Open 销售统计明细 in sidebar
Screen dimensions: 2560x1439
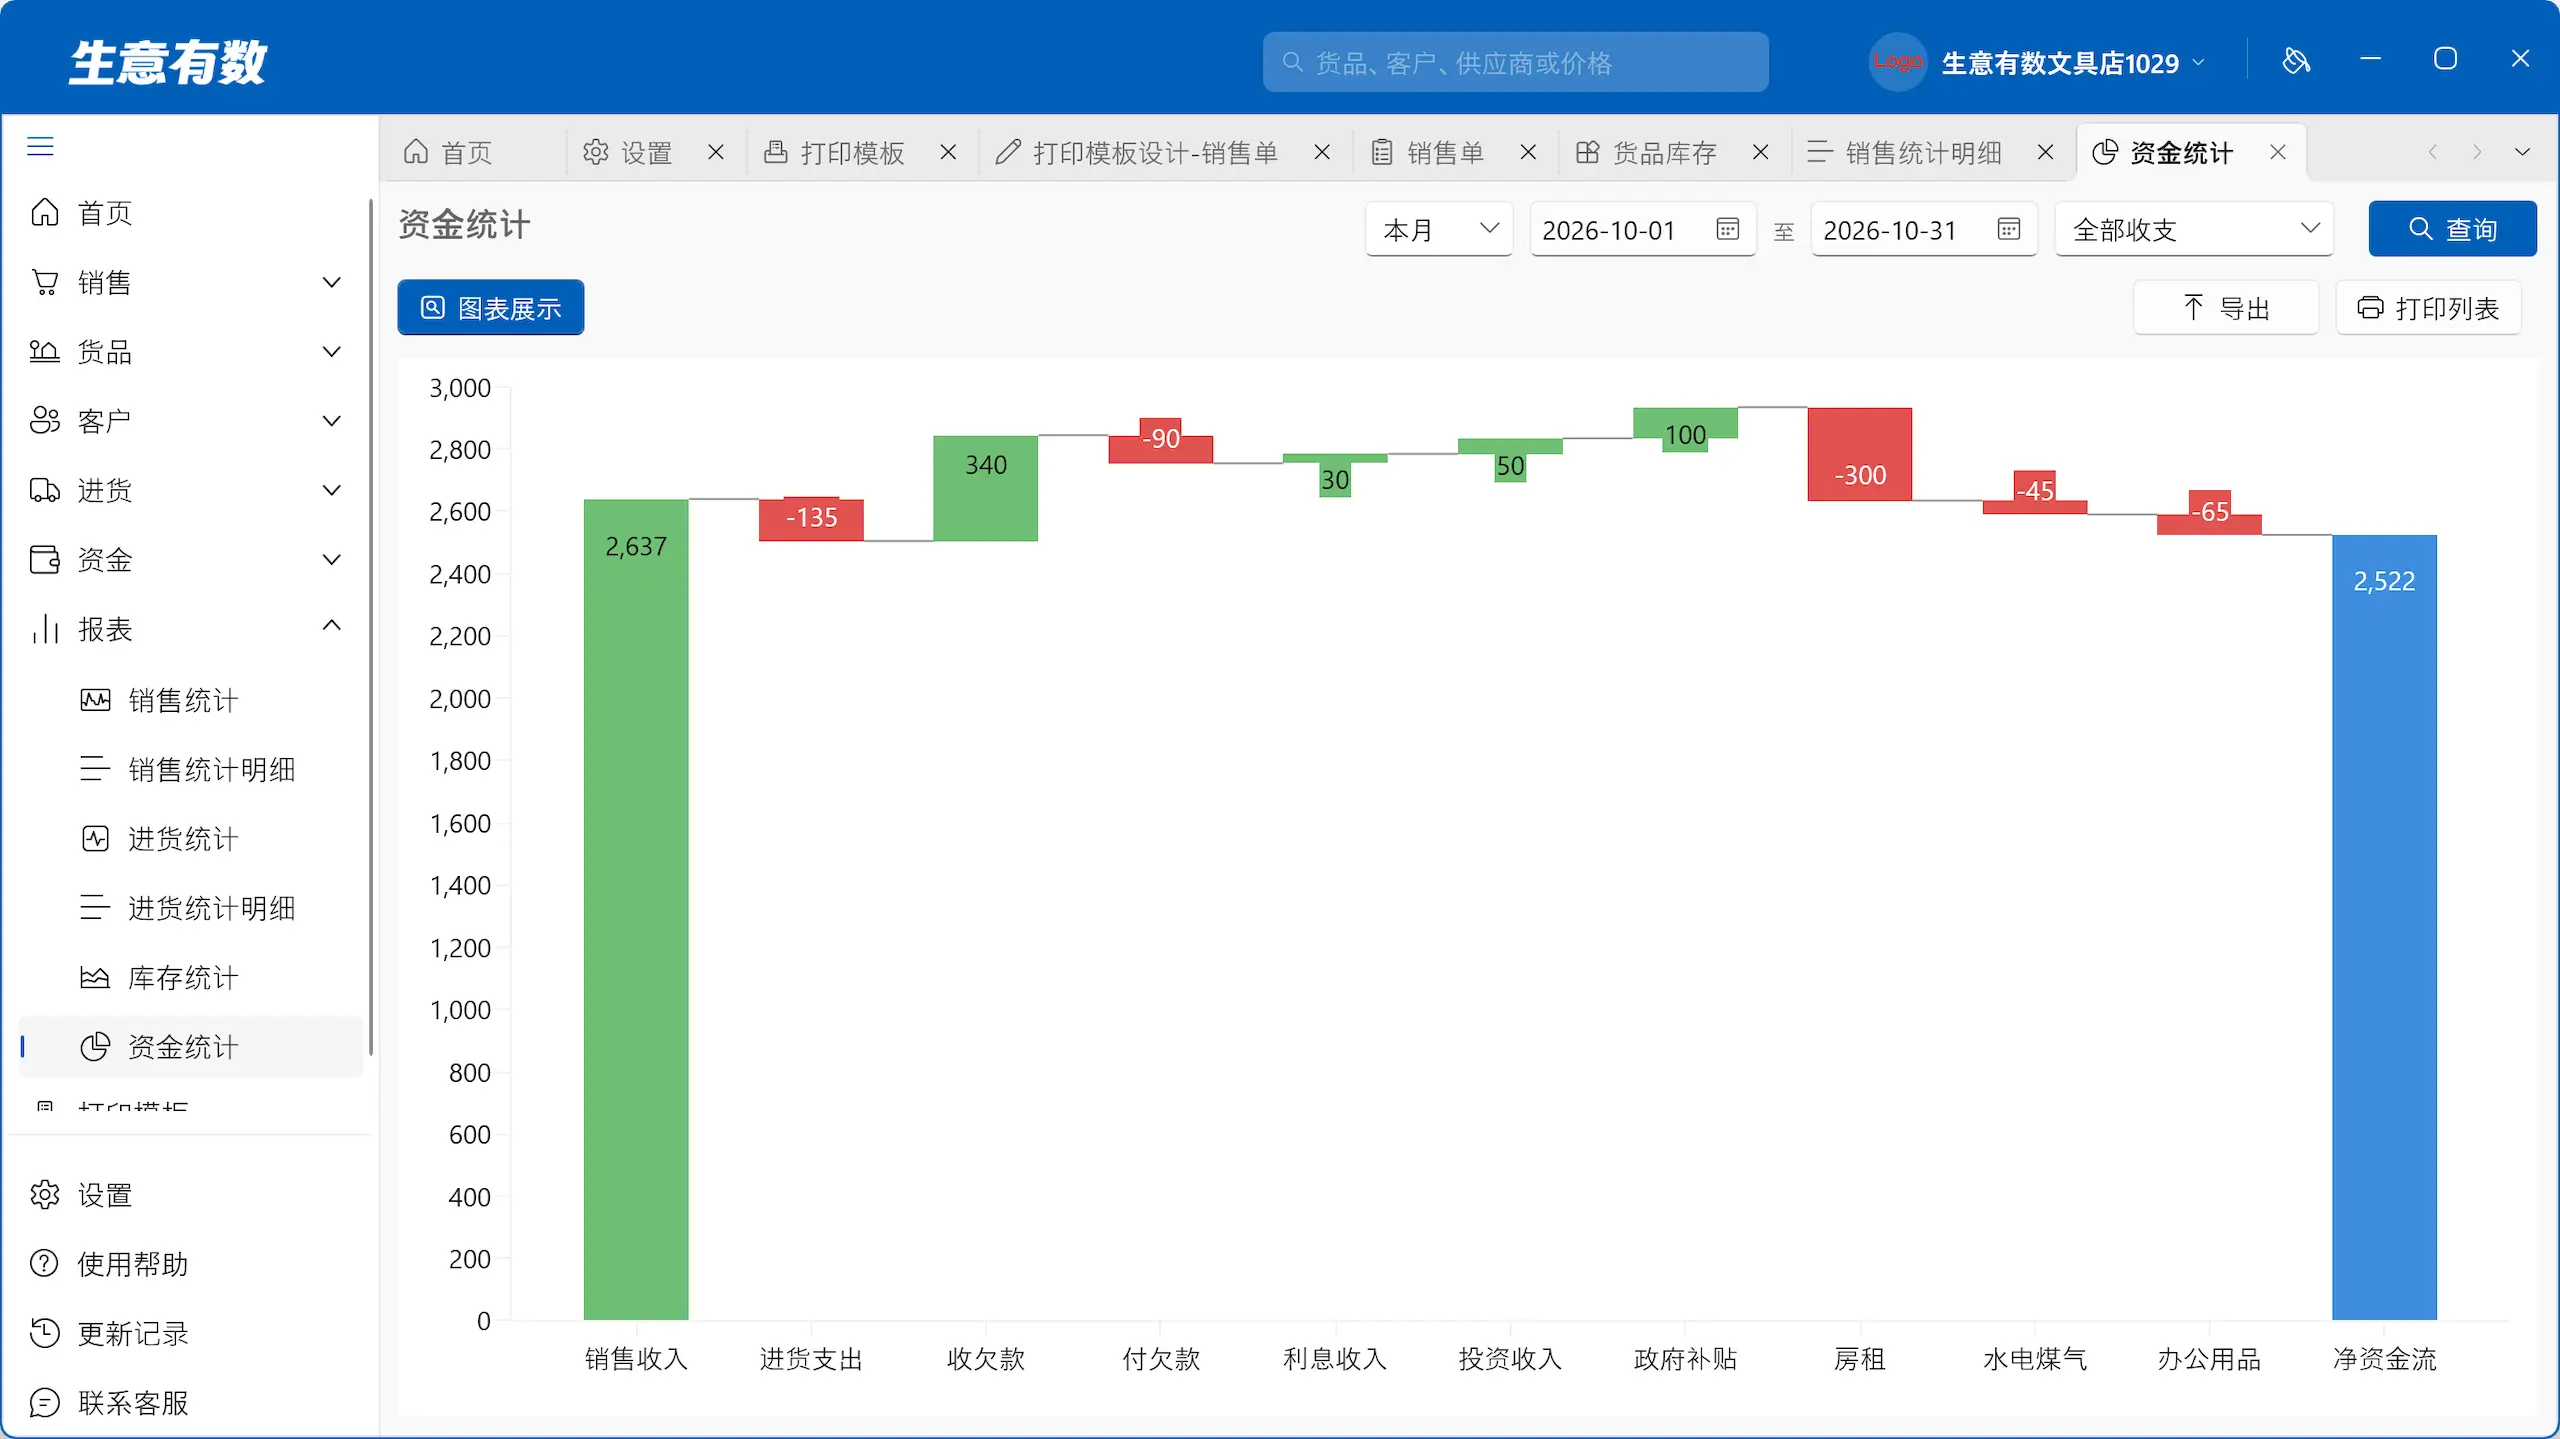(x=190, y=769)
